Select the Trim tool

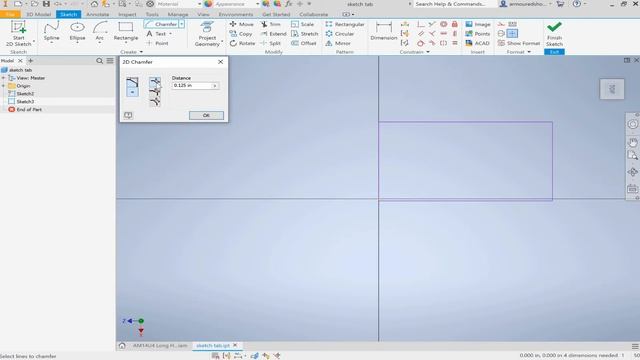coord(271,24)
